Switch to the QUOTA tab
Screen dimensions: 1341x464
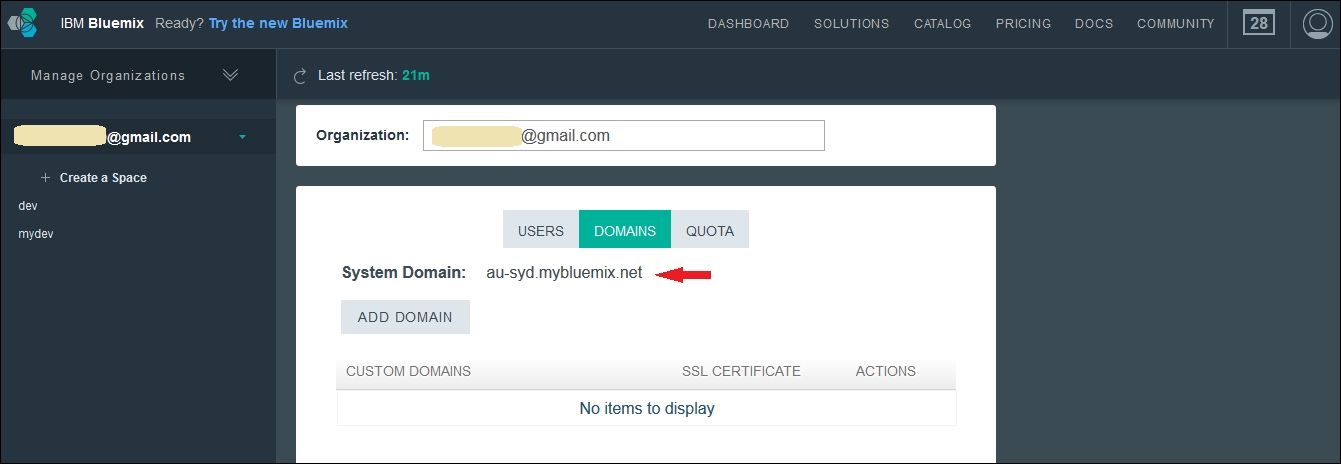710,229
